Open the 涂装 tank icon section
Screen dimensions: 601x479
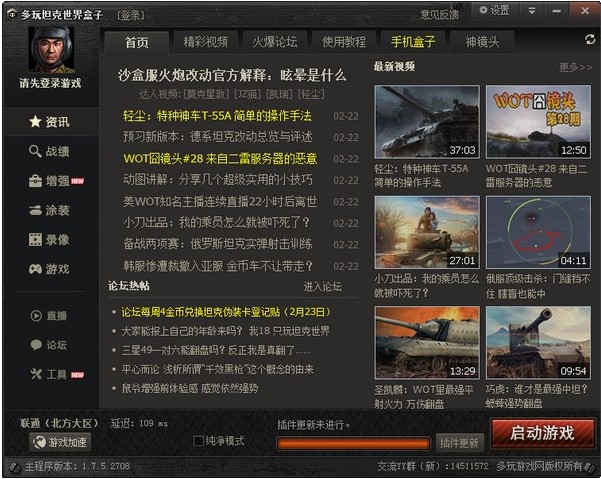pos(35,210)
